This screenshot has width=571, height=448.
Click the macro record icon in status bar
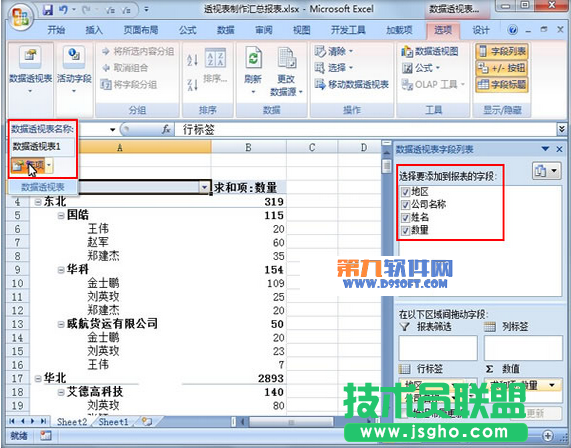tap(46, 435)
